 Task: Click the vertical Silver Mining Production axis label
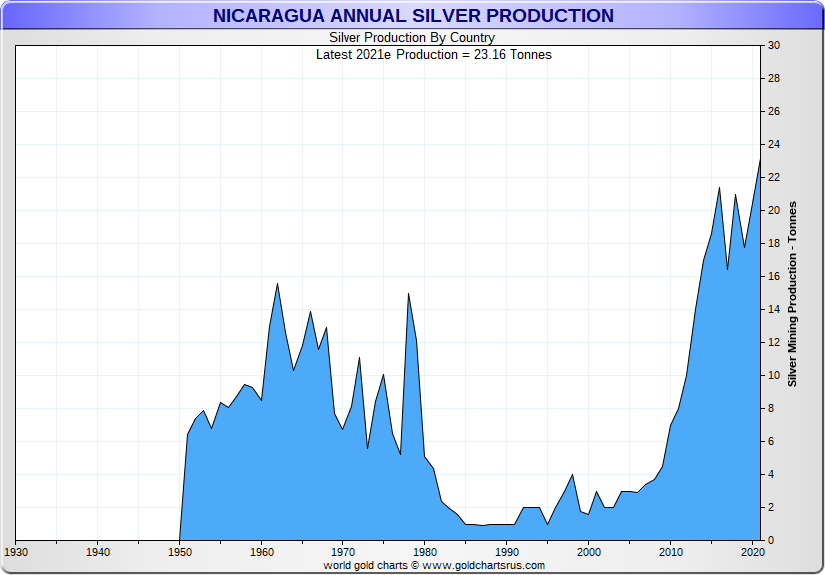(x=792, y=293)
